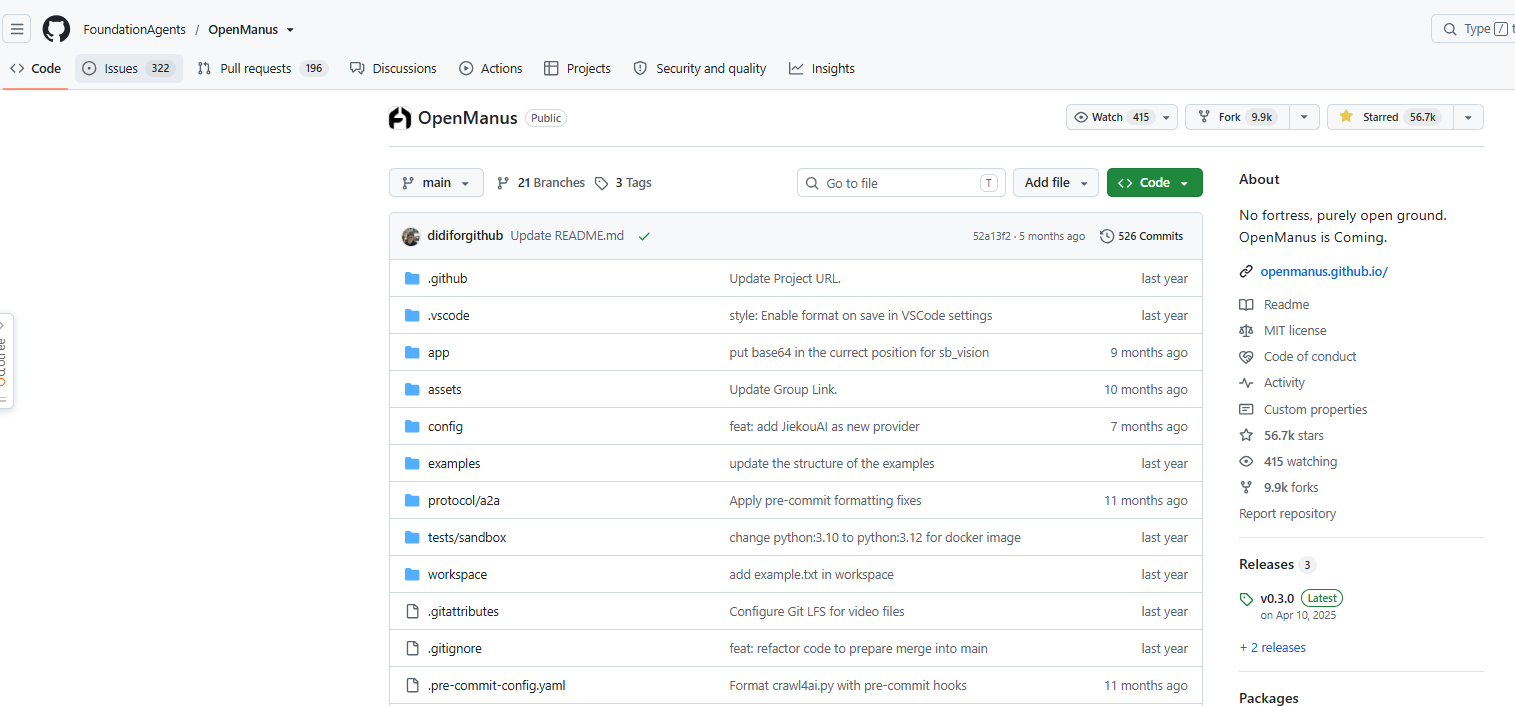Open the star lists dropdown arrow
1515x706 pixels.
coord(1468,117)
